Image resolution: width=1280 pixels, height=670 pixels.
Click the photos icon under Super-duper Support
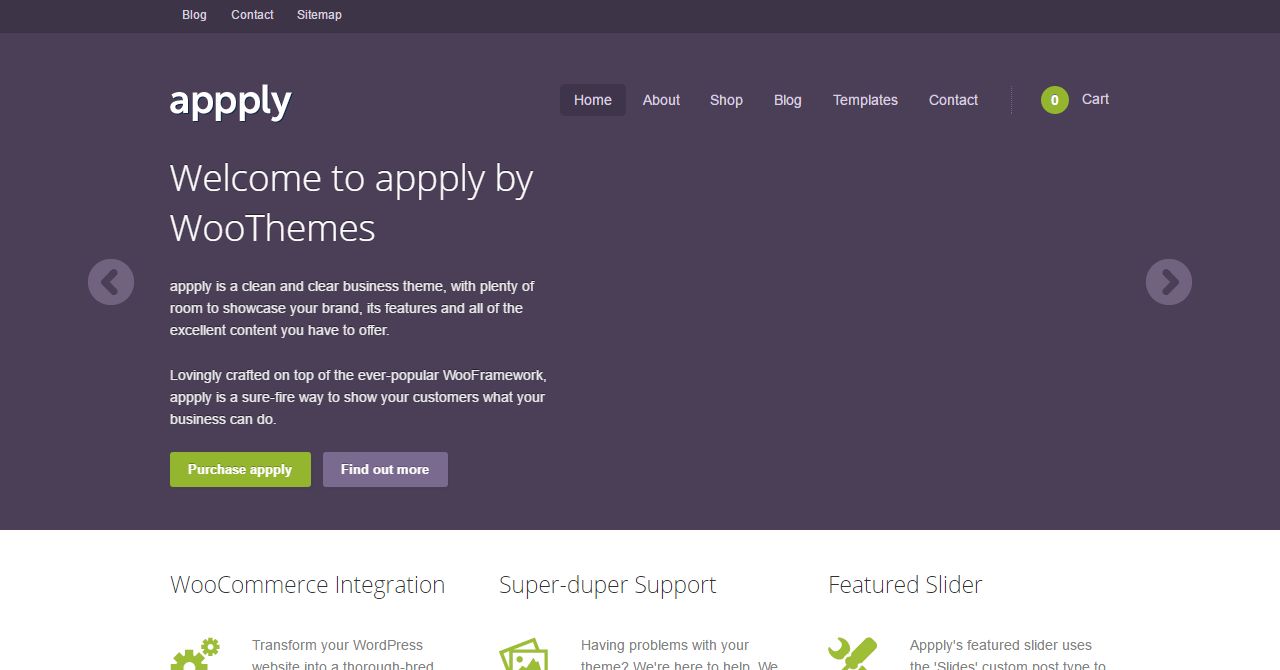click(523, 654)
